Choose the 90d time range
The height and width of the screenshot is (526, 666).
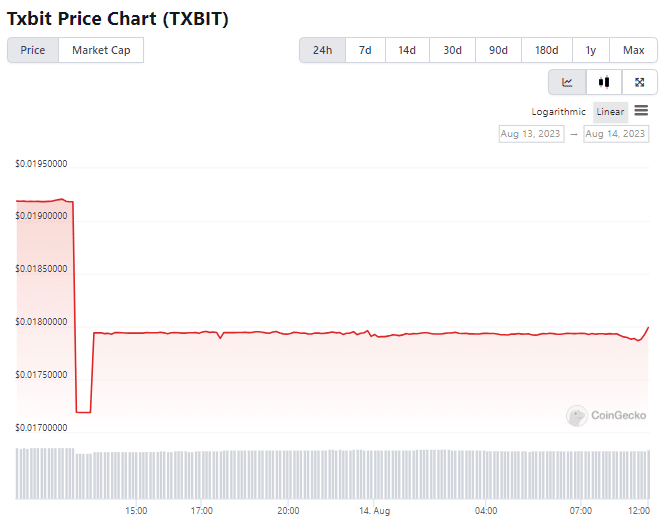tap(498, 50)
